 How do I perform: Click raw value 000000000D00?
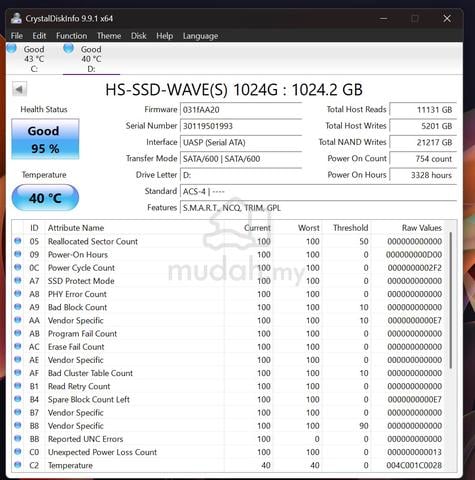414,254
